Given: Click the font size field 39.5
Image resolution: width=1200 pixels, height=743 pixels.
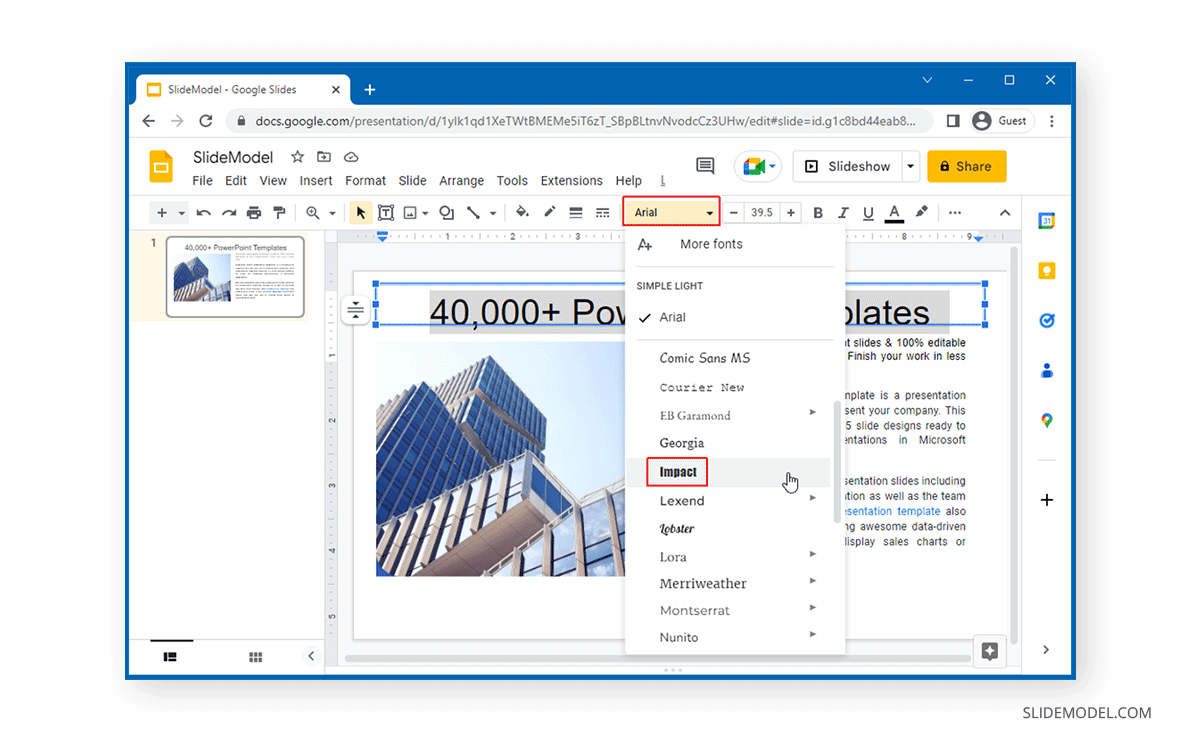Looking at the screenshot, I should point(762,213).
